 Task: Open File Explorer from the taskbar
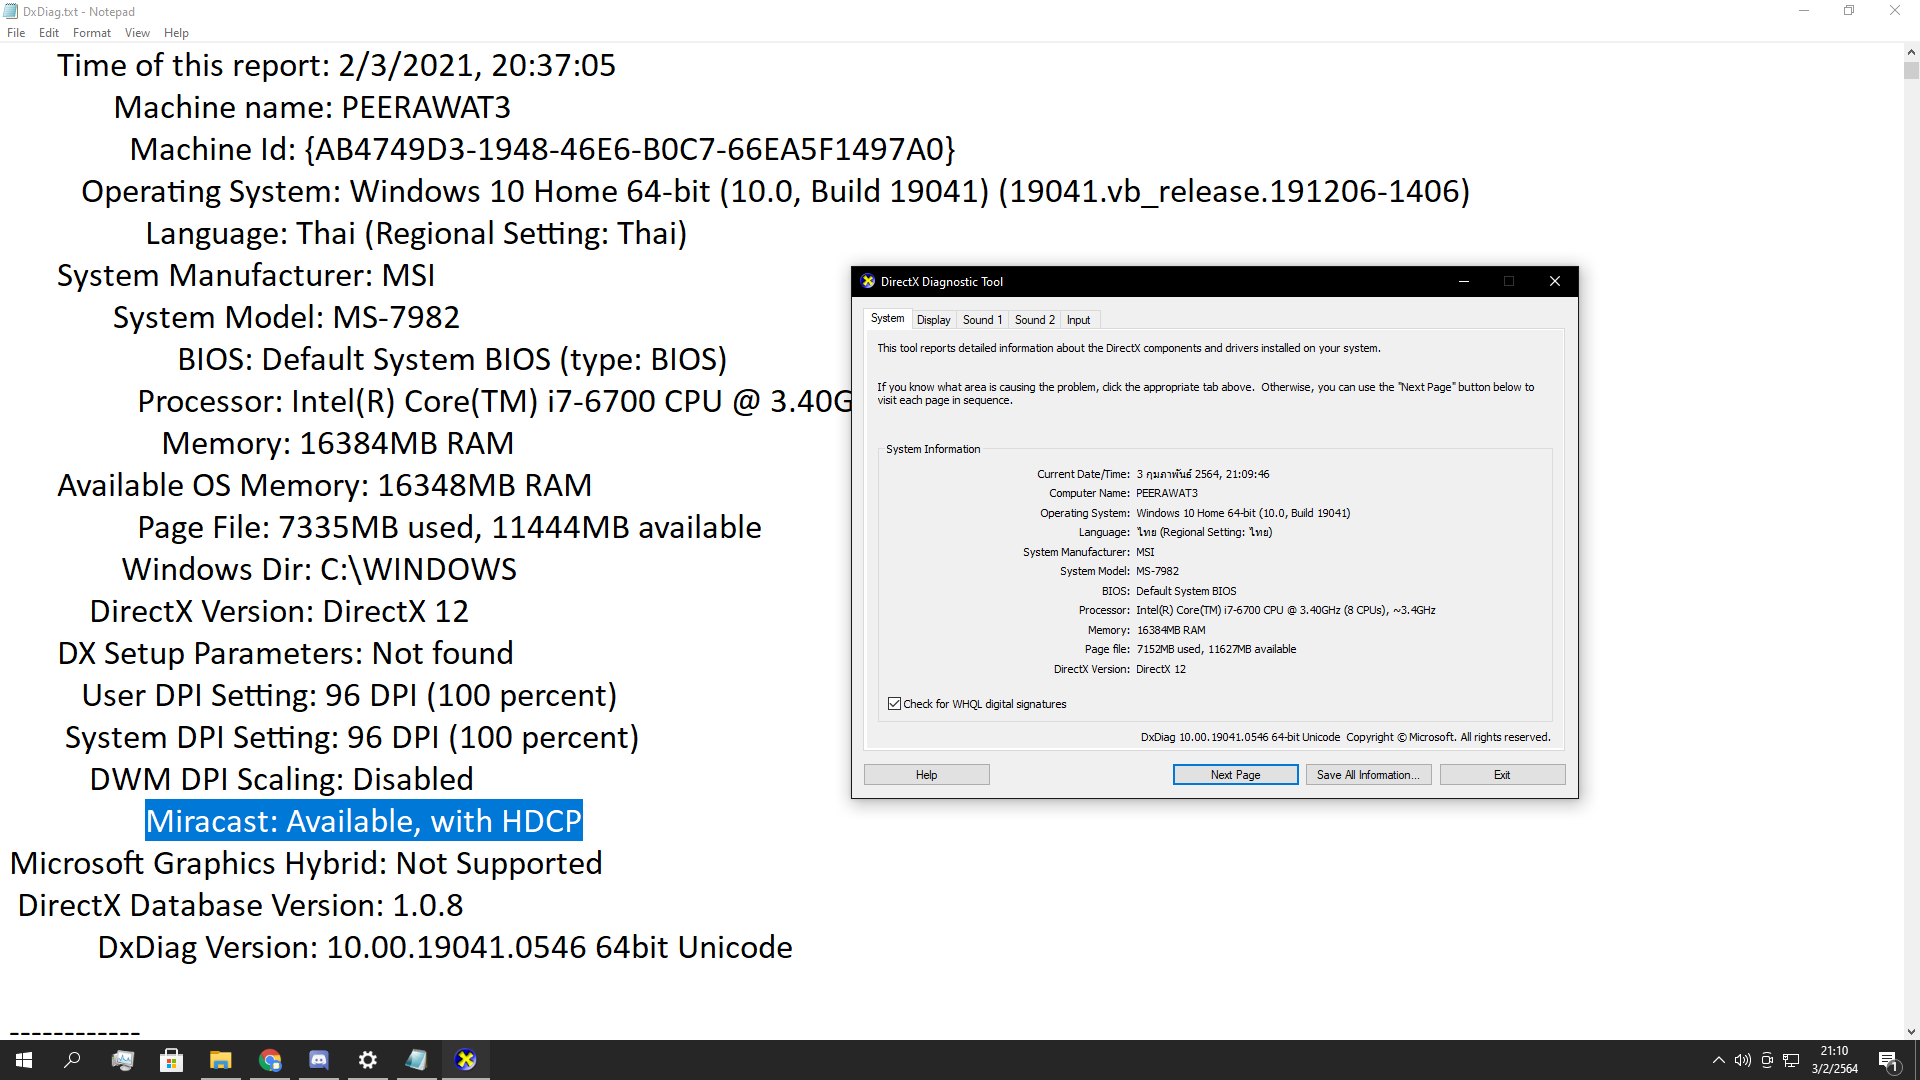221,1060
